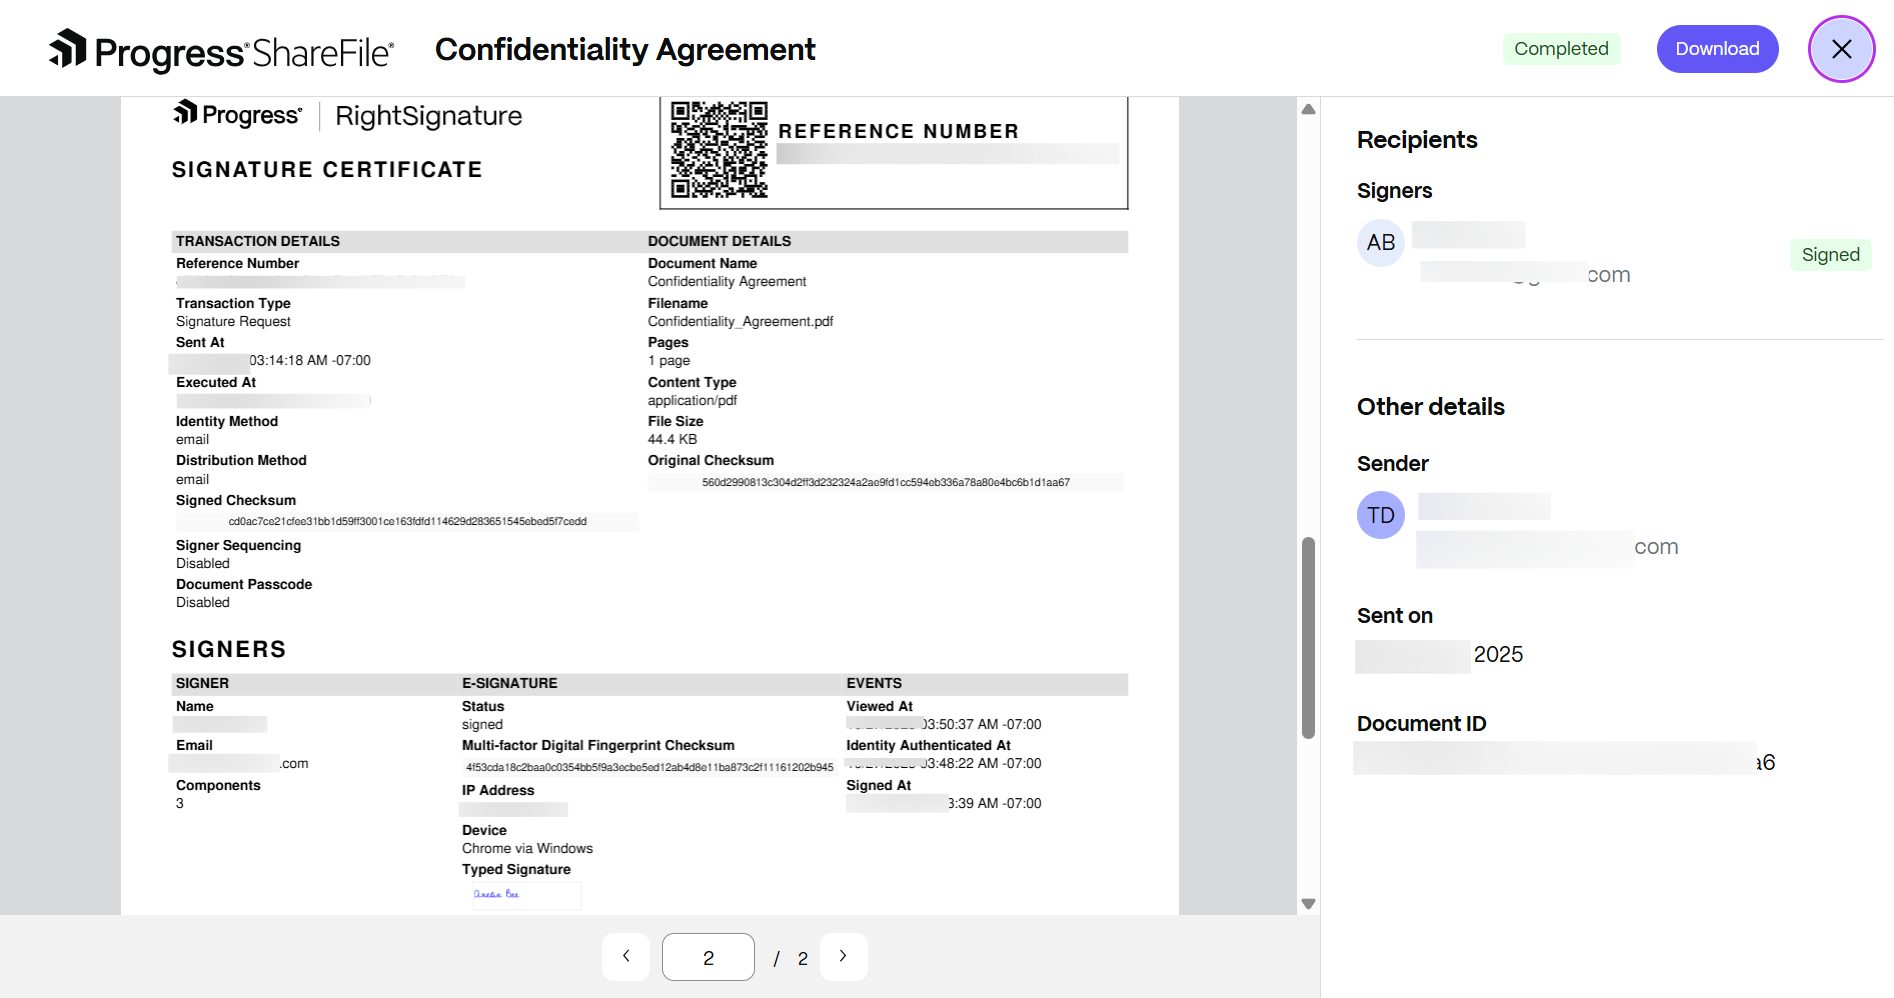Image resolution: width=1894 pixels, height=998 pixels.
Task: Click the Progress RightSignature logo in the certificate
Action: pyautogui.click(x=346, y=115)
